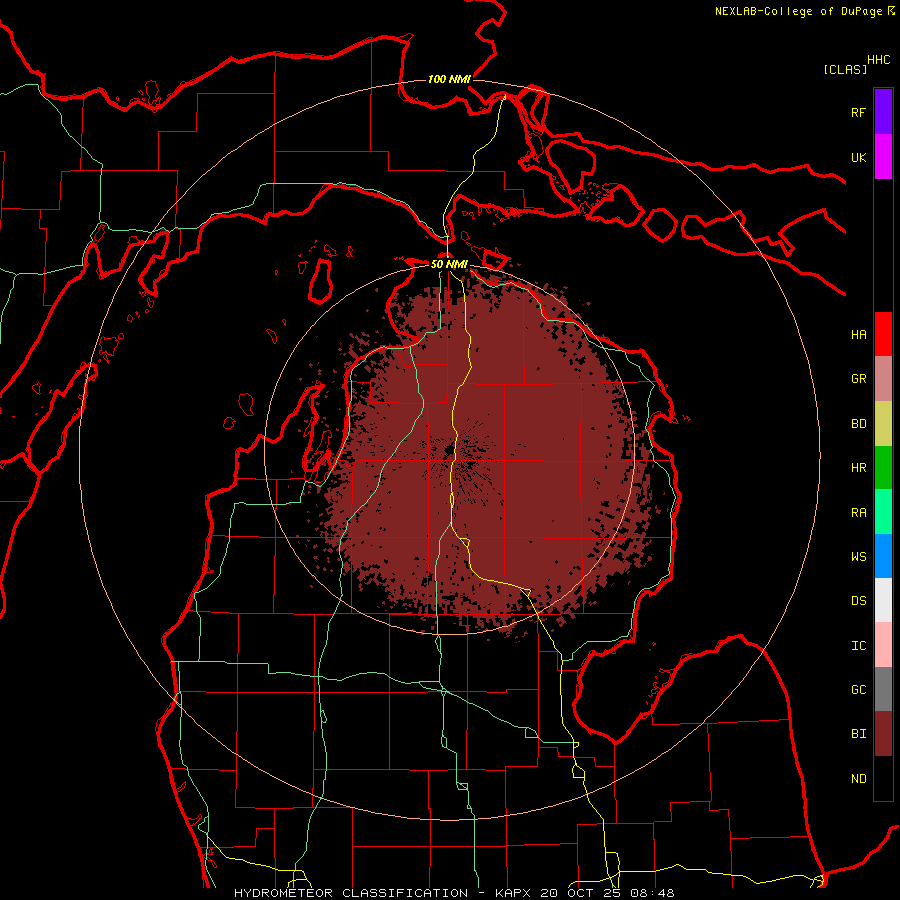Image resolution: width=900 pixels, height=900 pixels.
Task: Select the BD yellow legend swatch
Action: [883, 424]
